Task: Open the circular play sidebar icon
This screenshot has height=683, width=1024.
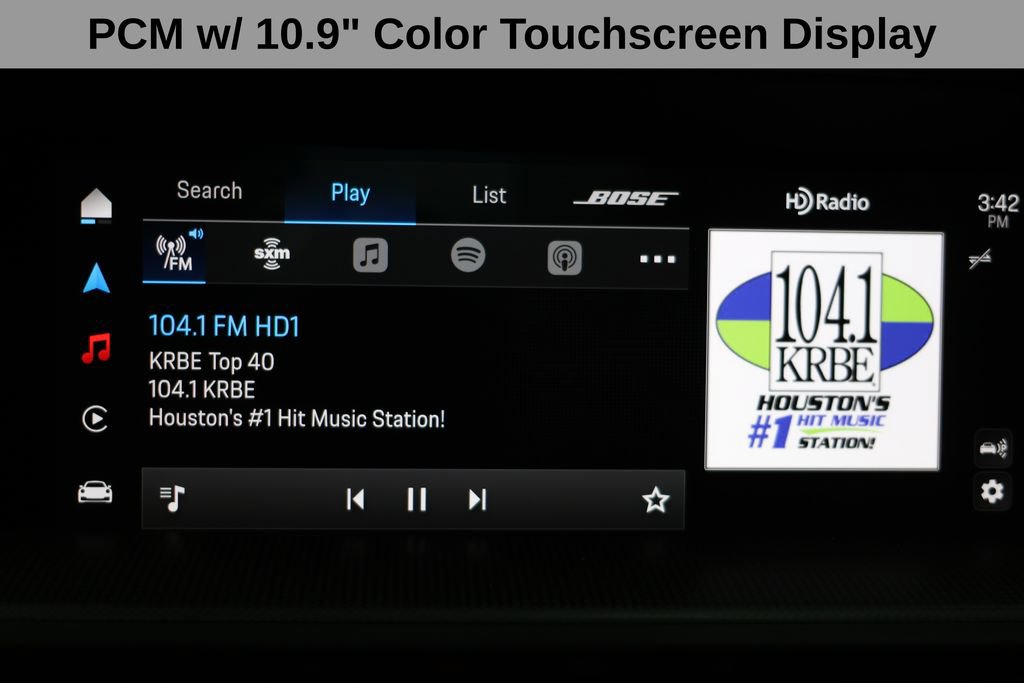Action: tap(95, 419)
